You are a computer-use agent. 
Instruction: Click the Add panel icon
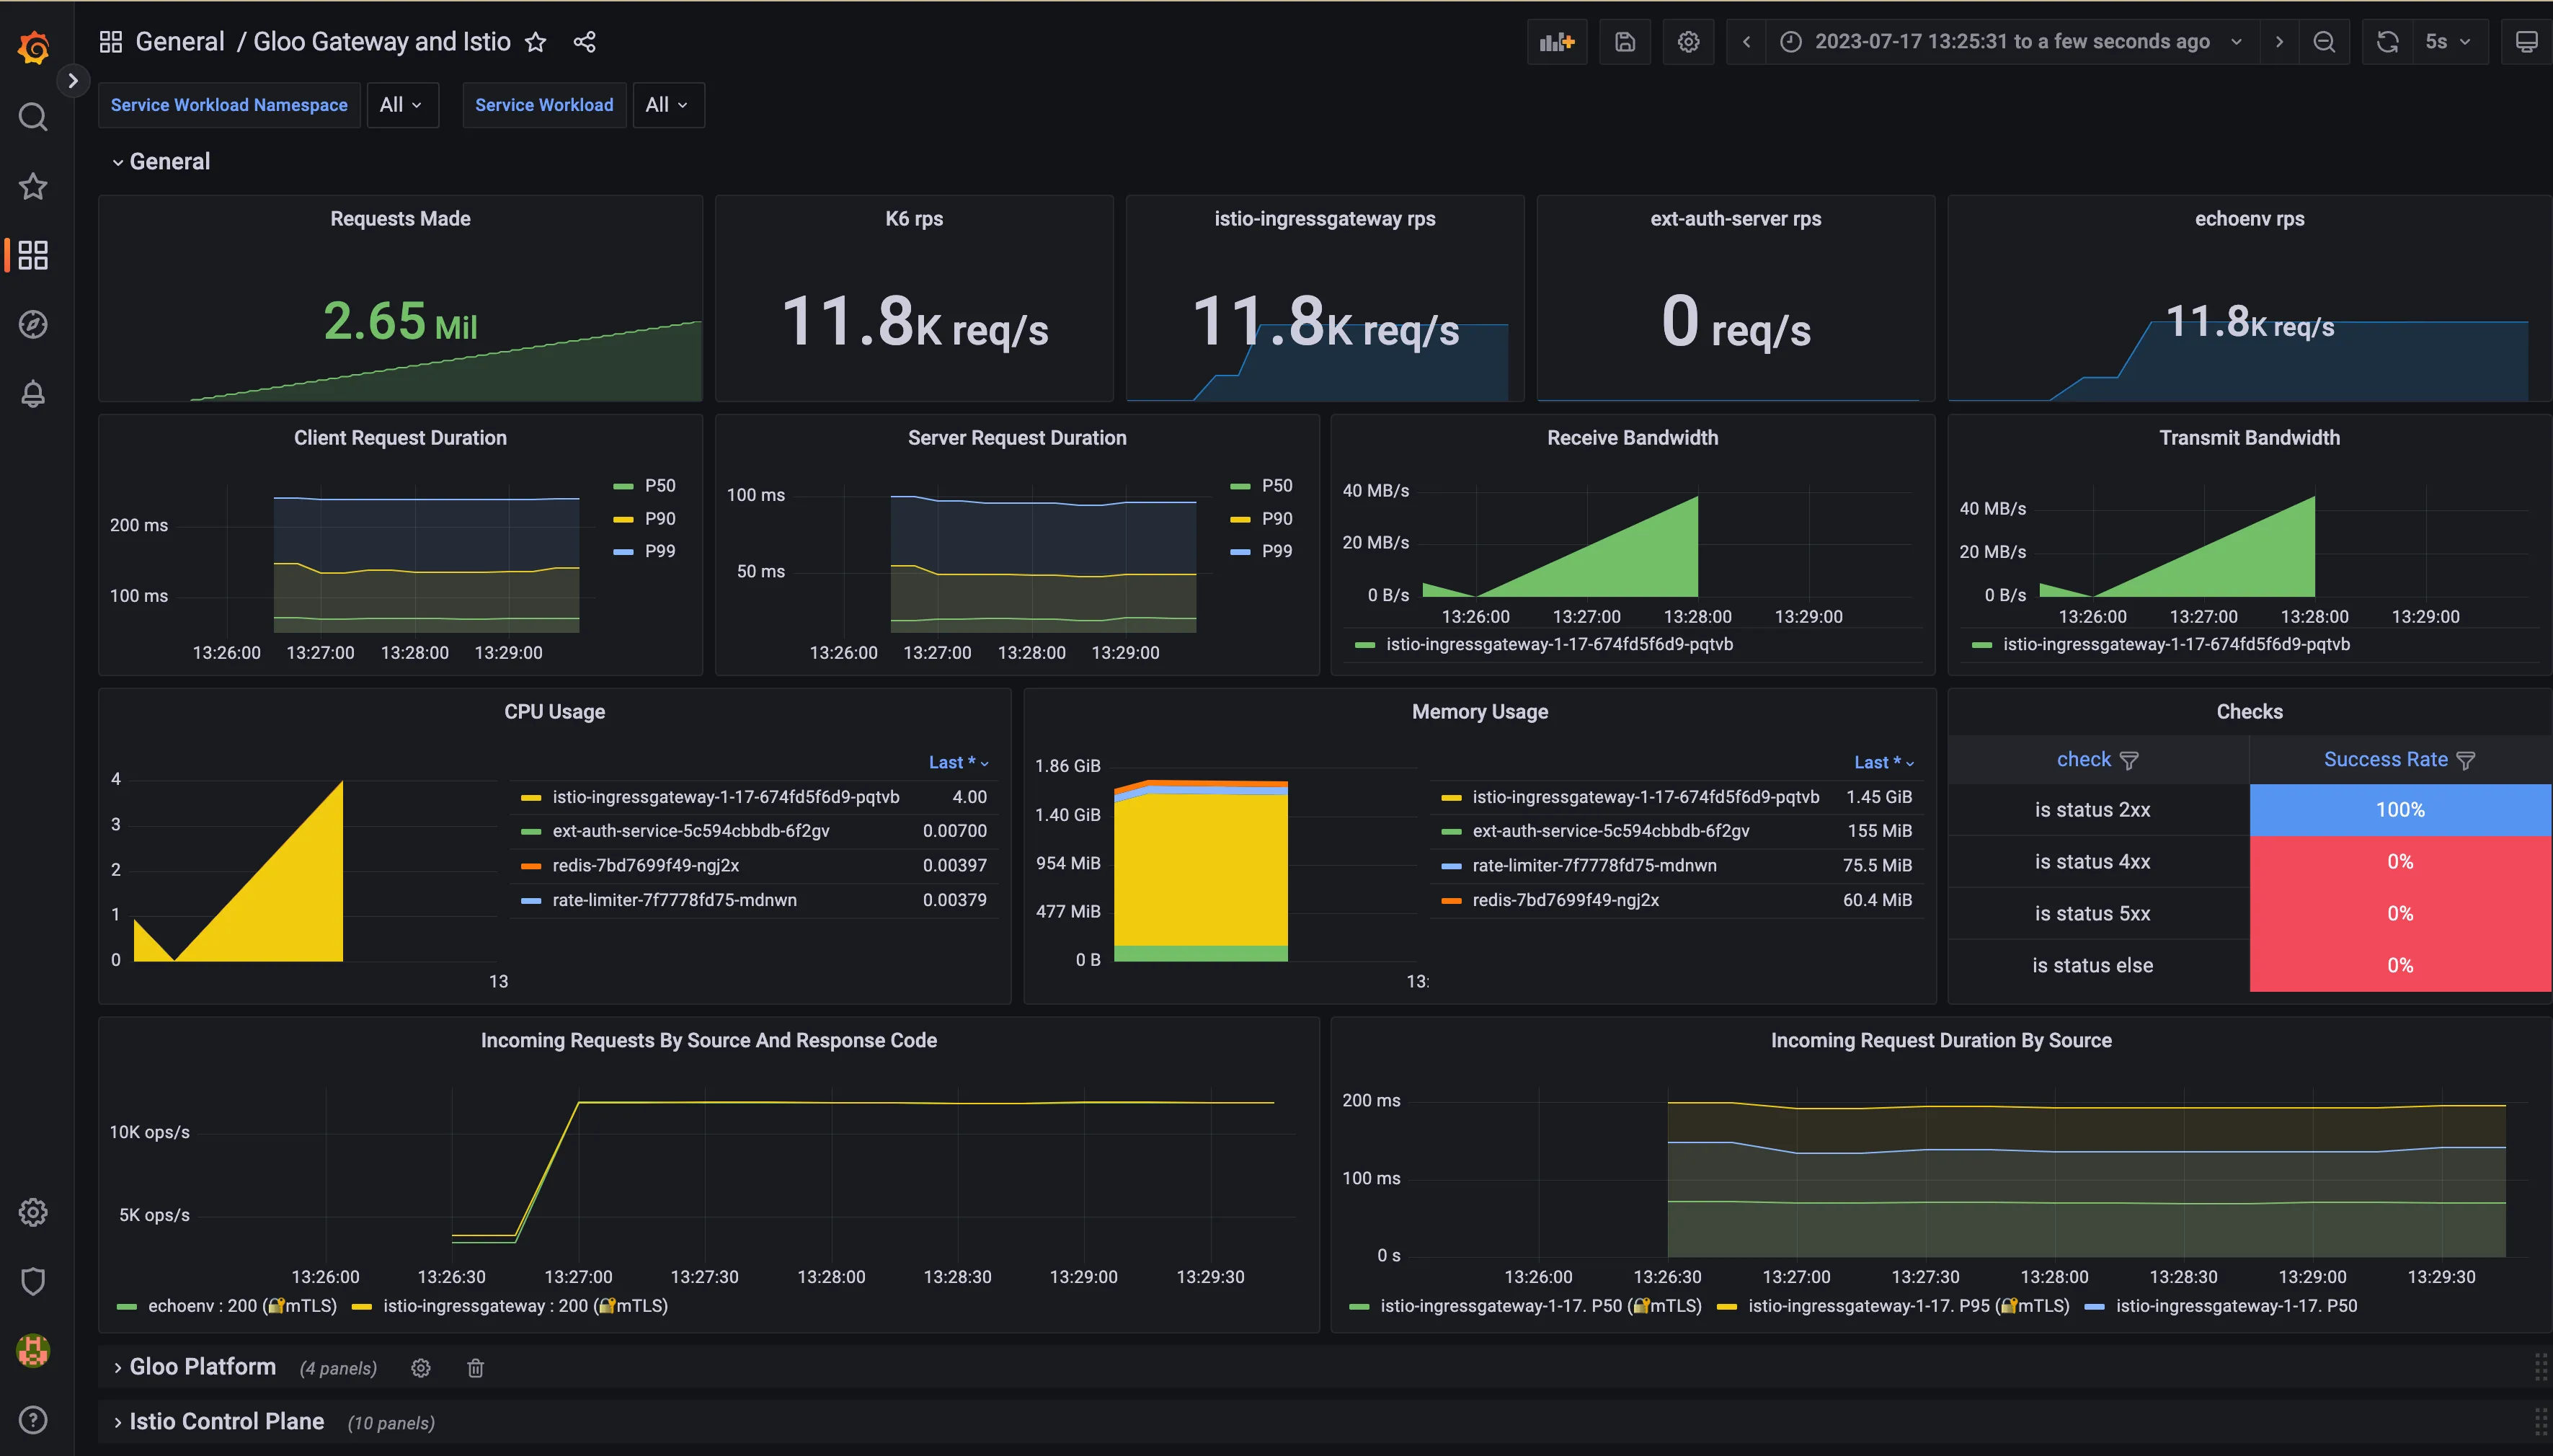tap(1557, 42)
